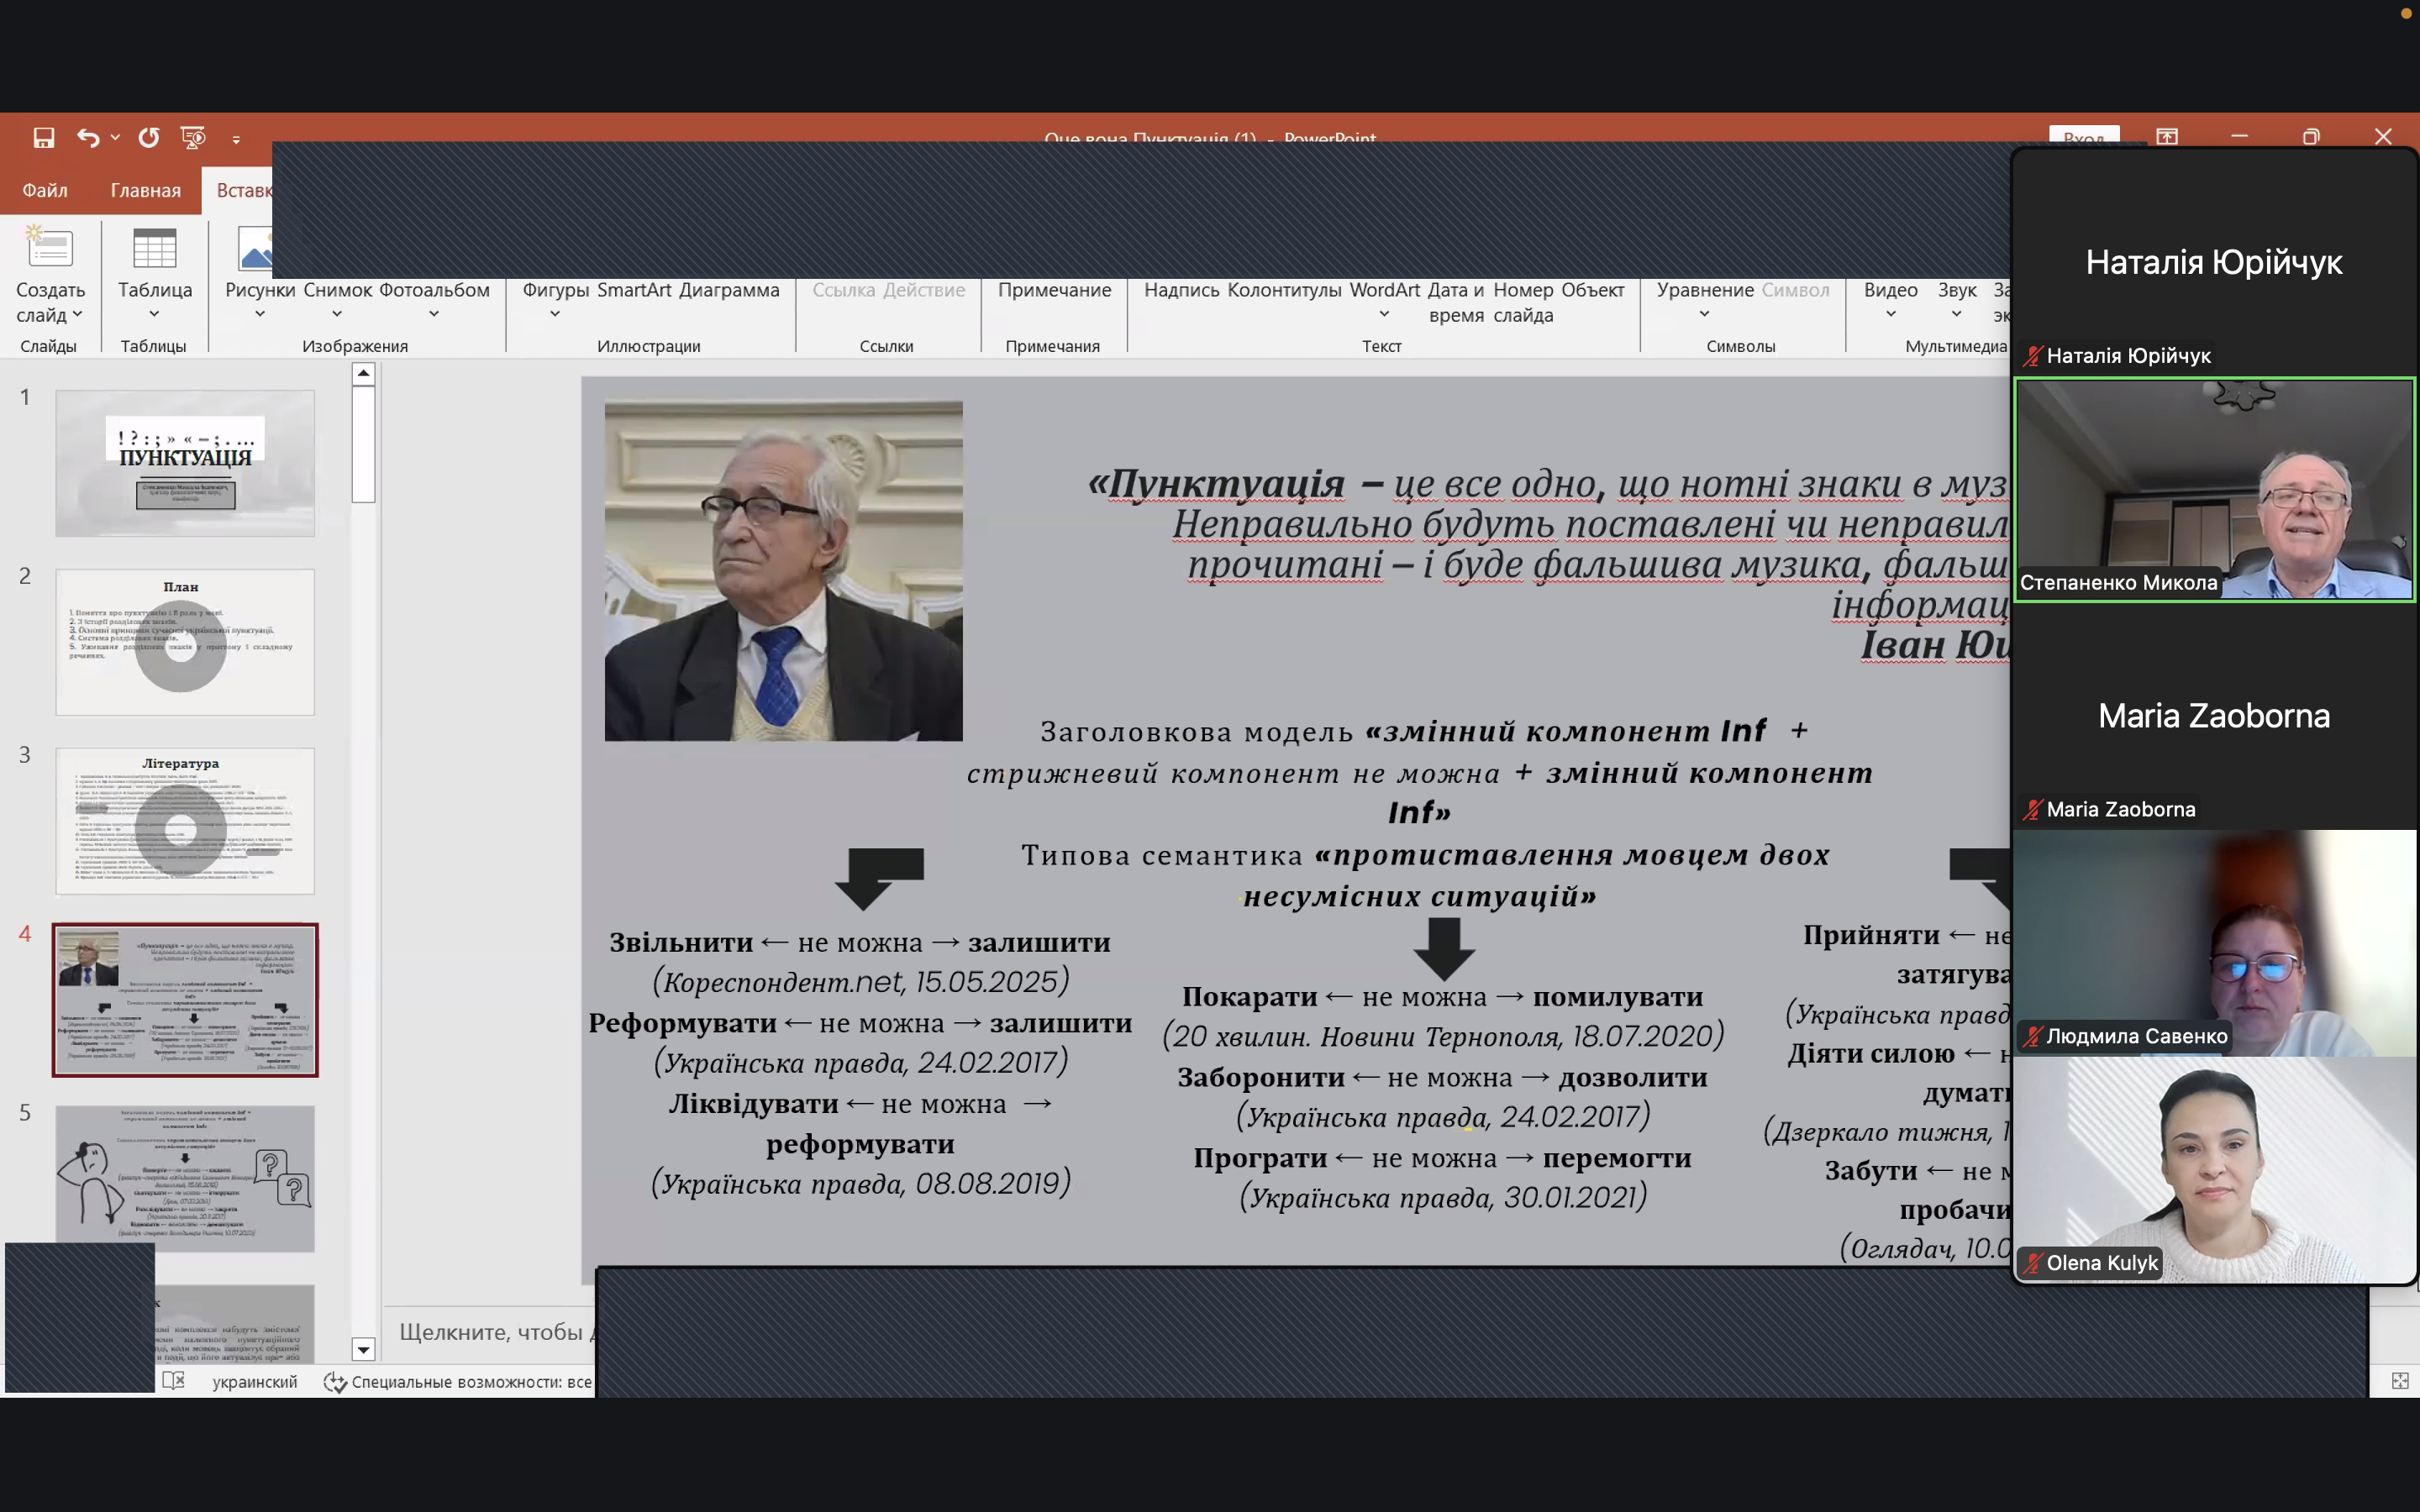Click fit-slide-to-window icon at bottom right
The height and width of the screenshot is (1512, 2420).
2399,1381
